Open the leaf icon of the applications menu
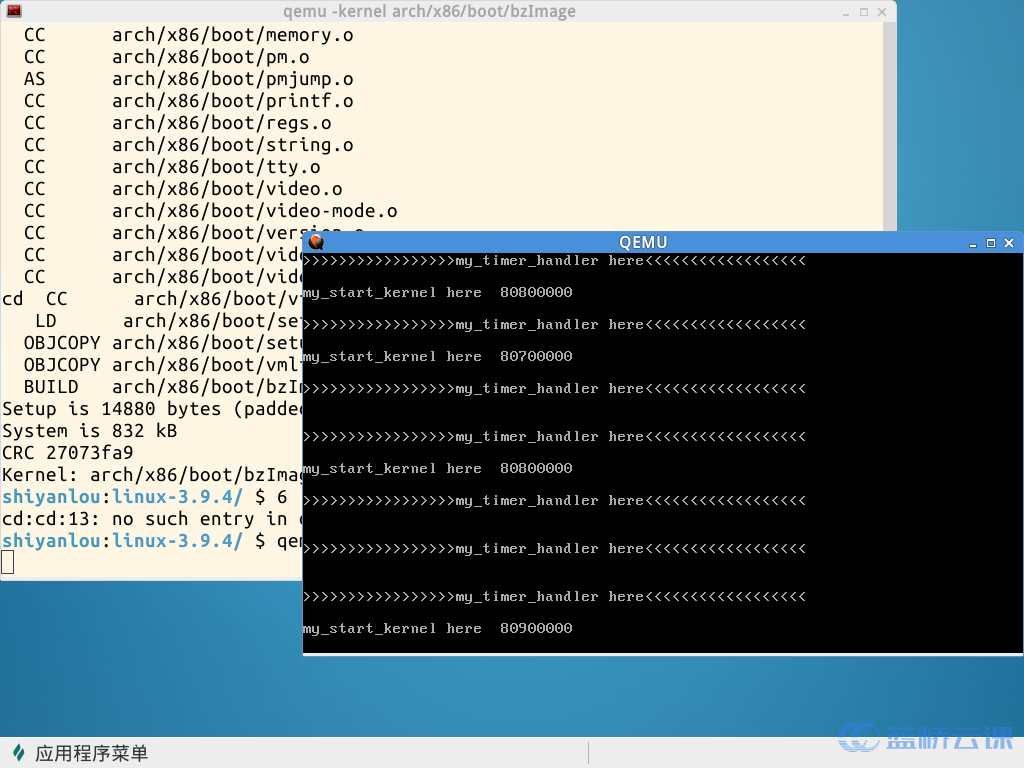Image resolution: width=1024 pixels, height=768 pixels. (19, 753)
